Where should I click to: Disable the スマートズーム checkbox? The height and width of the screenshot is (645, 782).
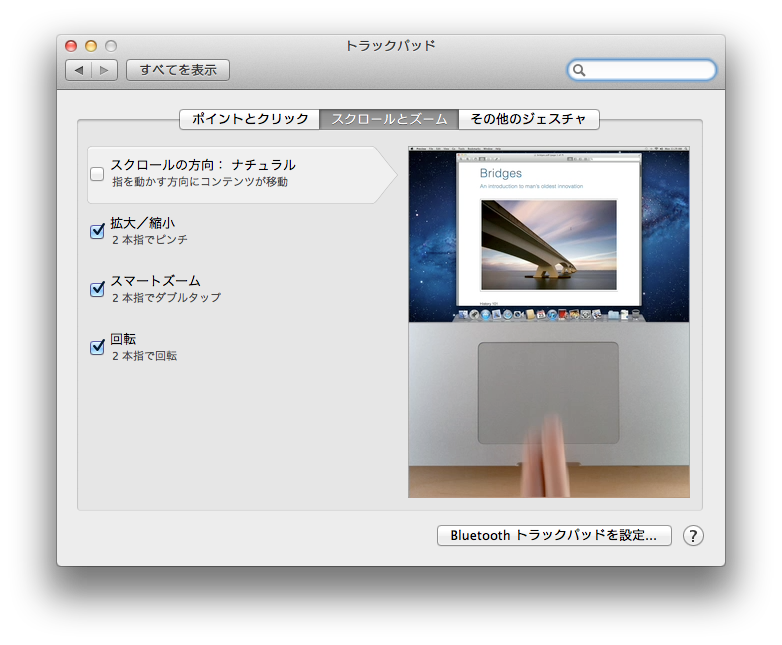coord(97,289)
